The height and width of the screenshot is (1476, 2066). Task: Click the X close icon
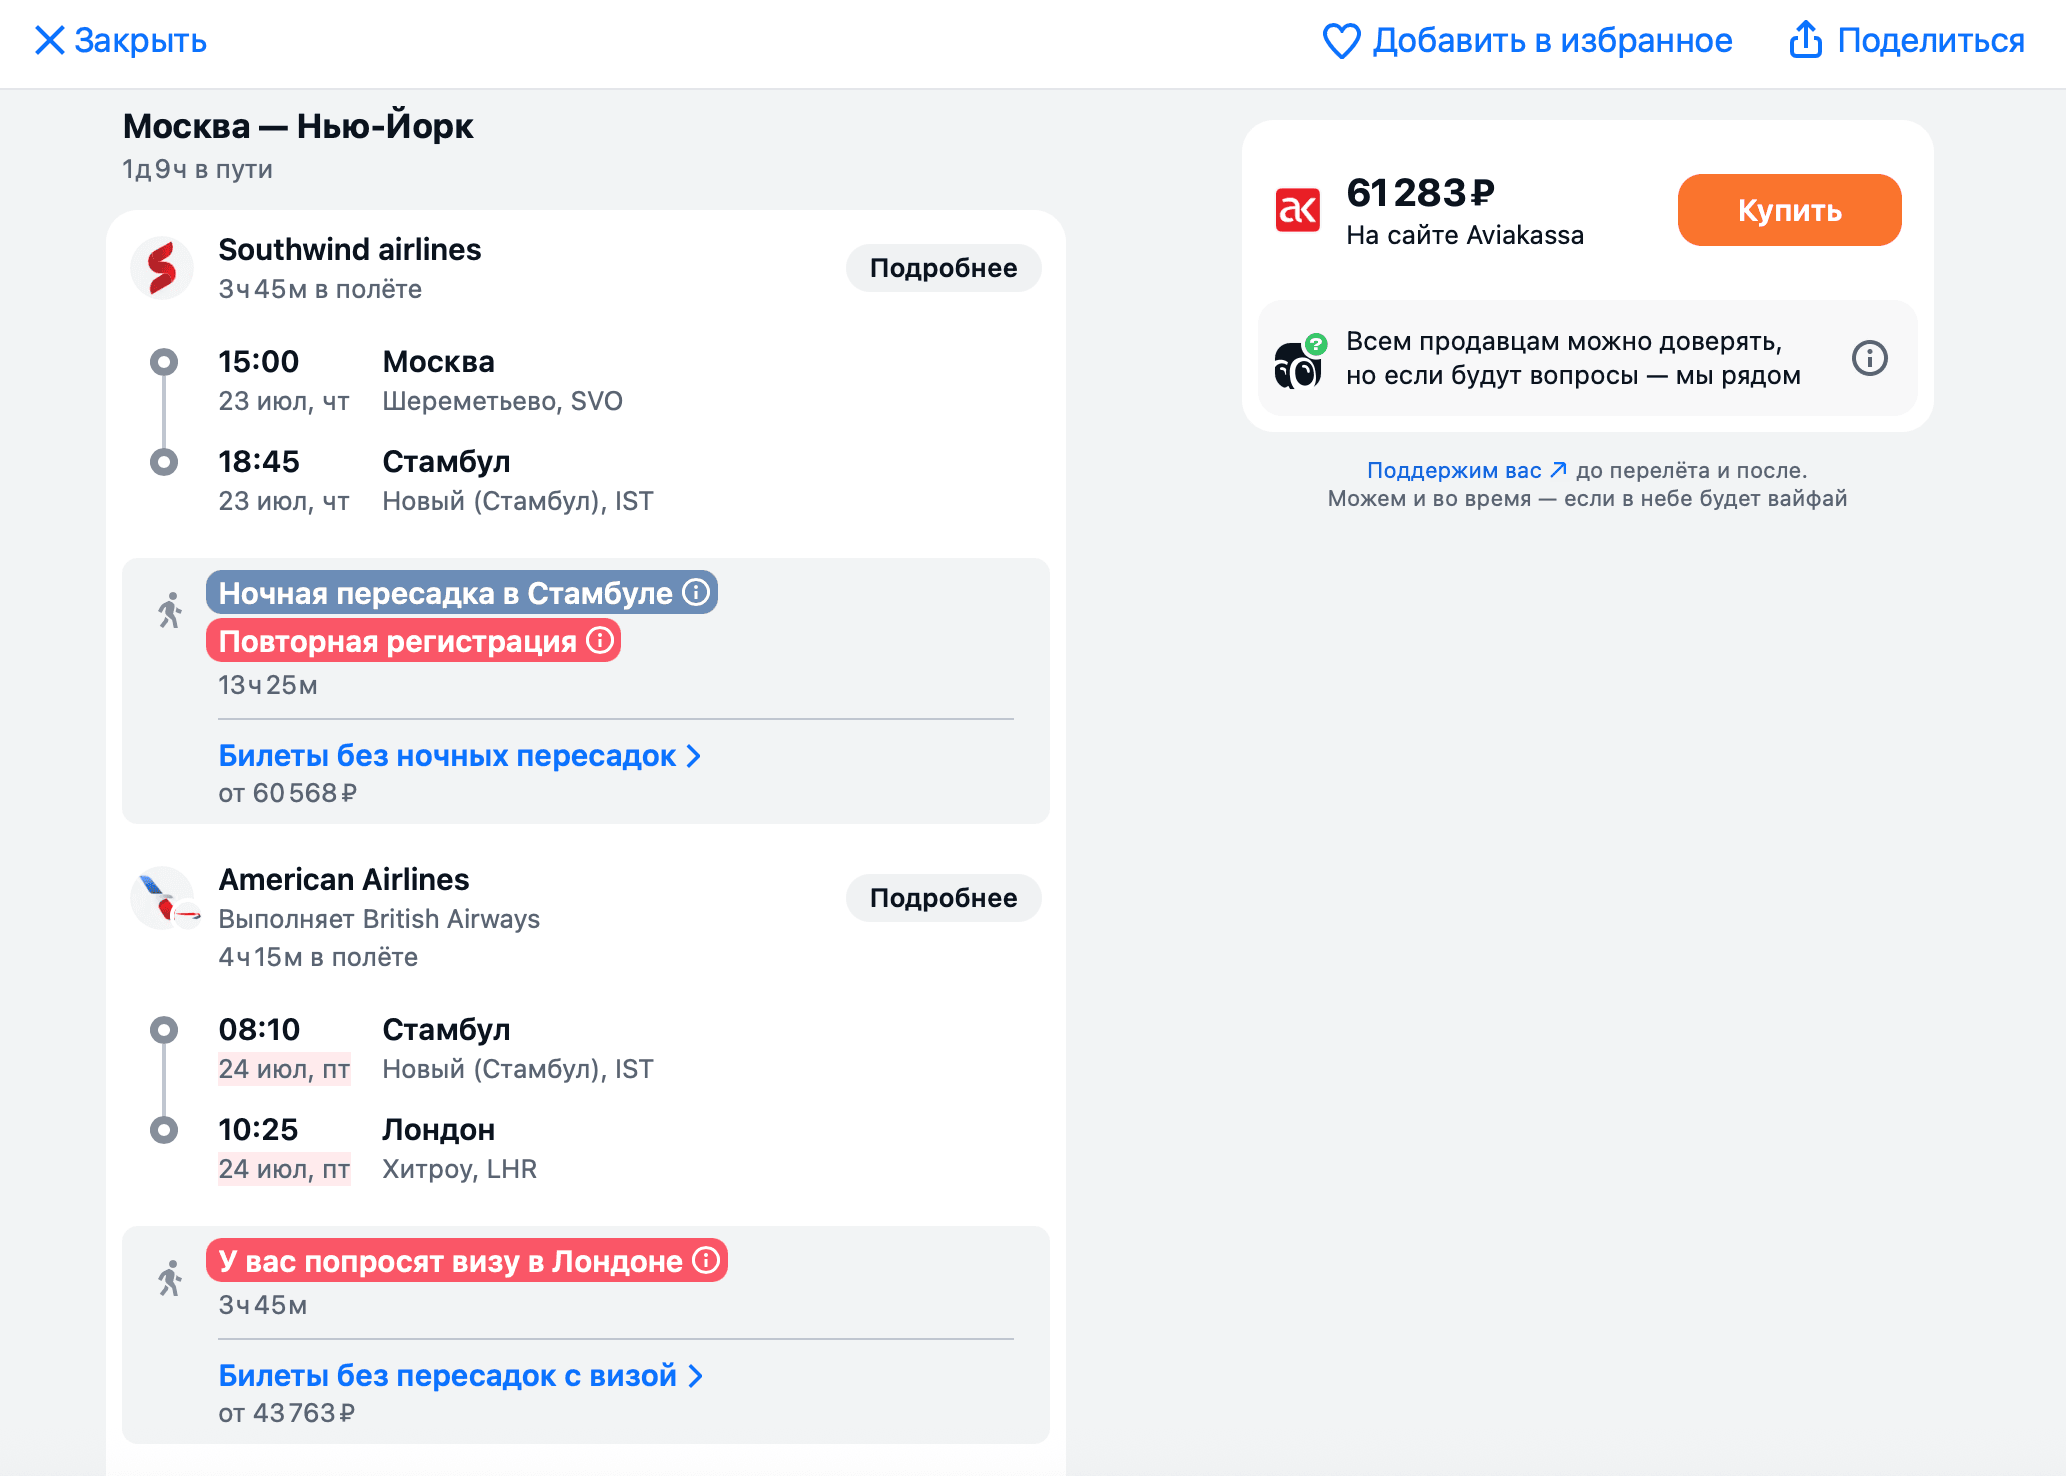pyautogui.click(x=49, y=41)
